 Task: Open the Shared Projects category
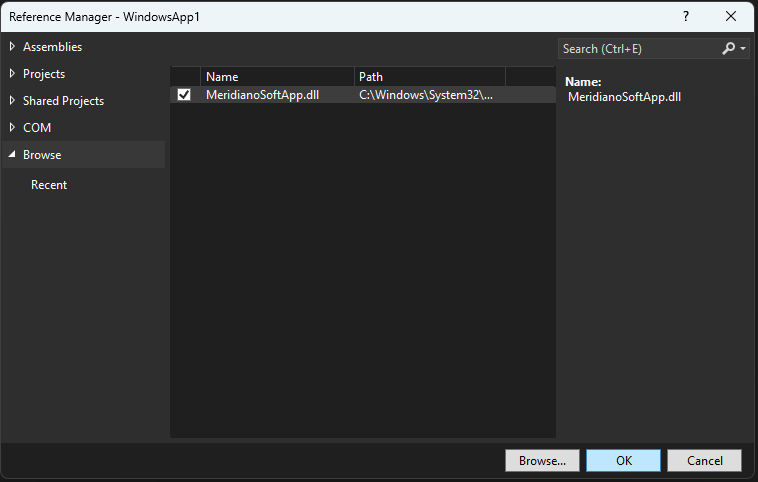(x=63, y=101)
